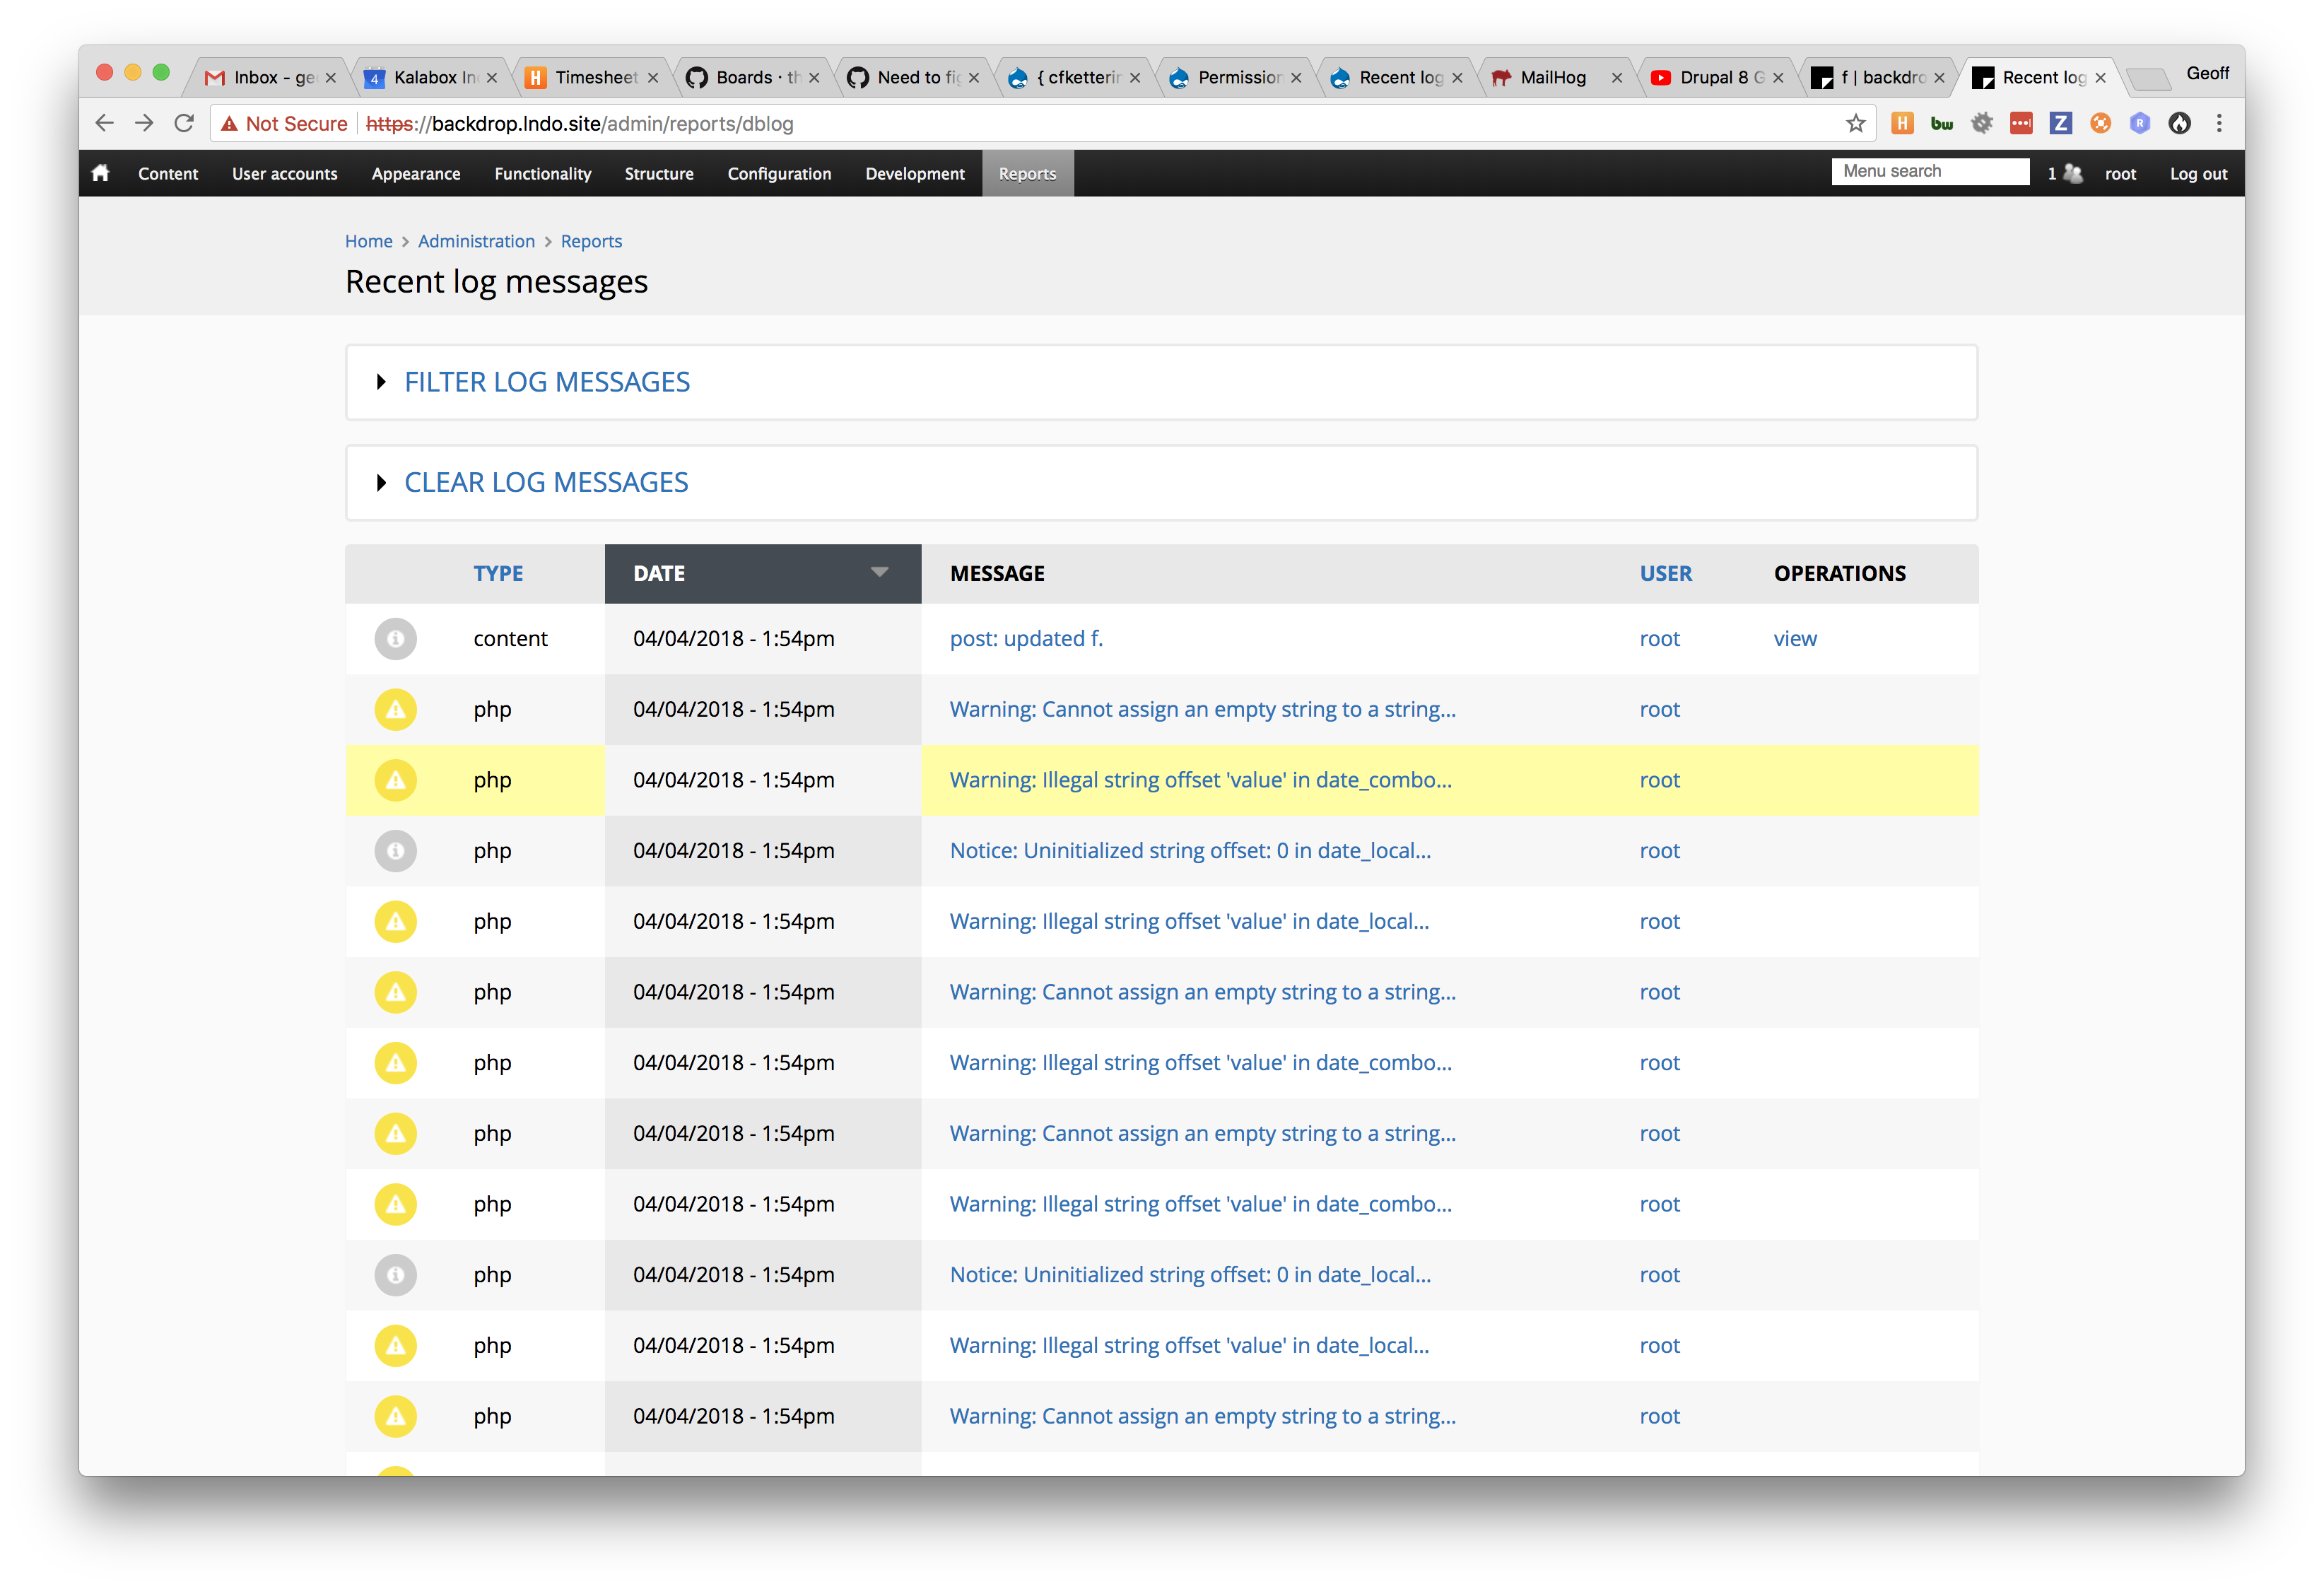Click the Not Secure warning indicator
Image resolution: width=2324 pixels, height=1589 pixels.
284,123
